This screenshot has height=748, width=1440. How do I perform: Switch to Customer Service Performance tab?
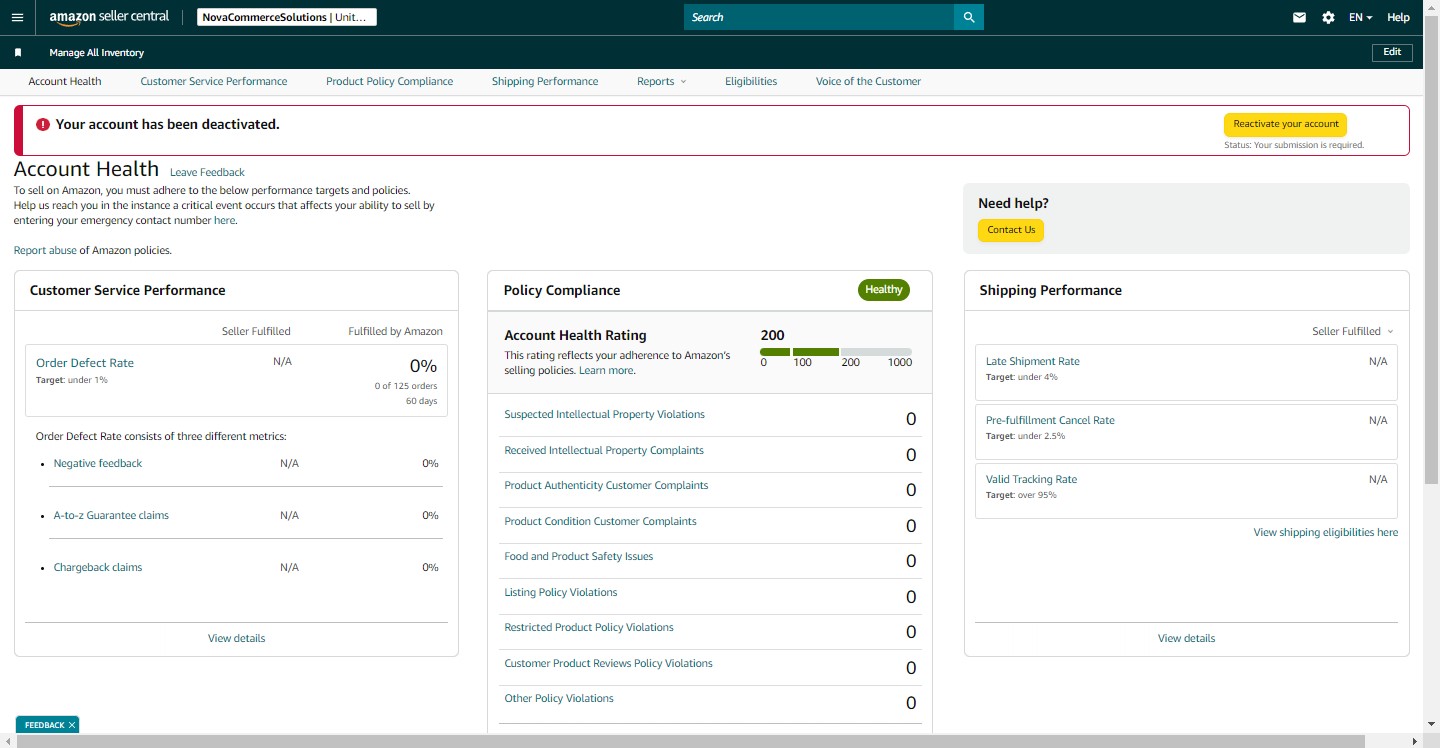(x=214, y=81)
